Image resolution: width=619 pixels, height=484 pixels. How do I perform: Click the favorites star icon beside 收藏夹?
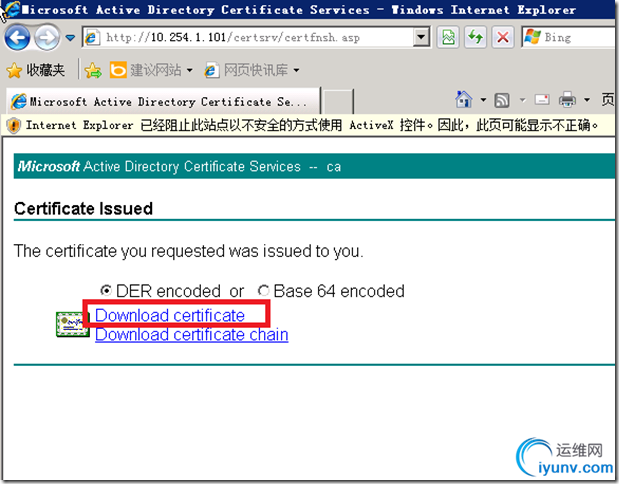click(14, 71)
